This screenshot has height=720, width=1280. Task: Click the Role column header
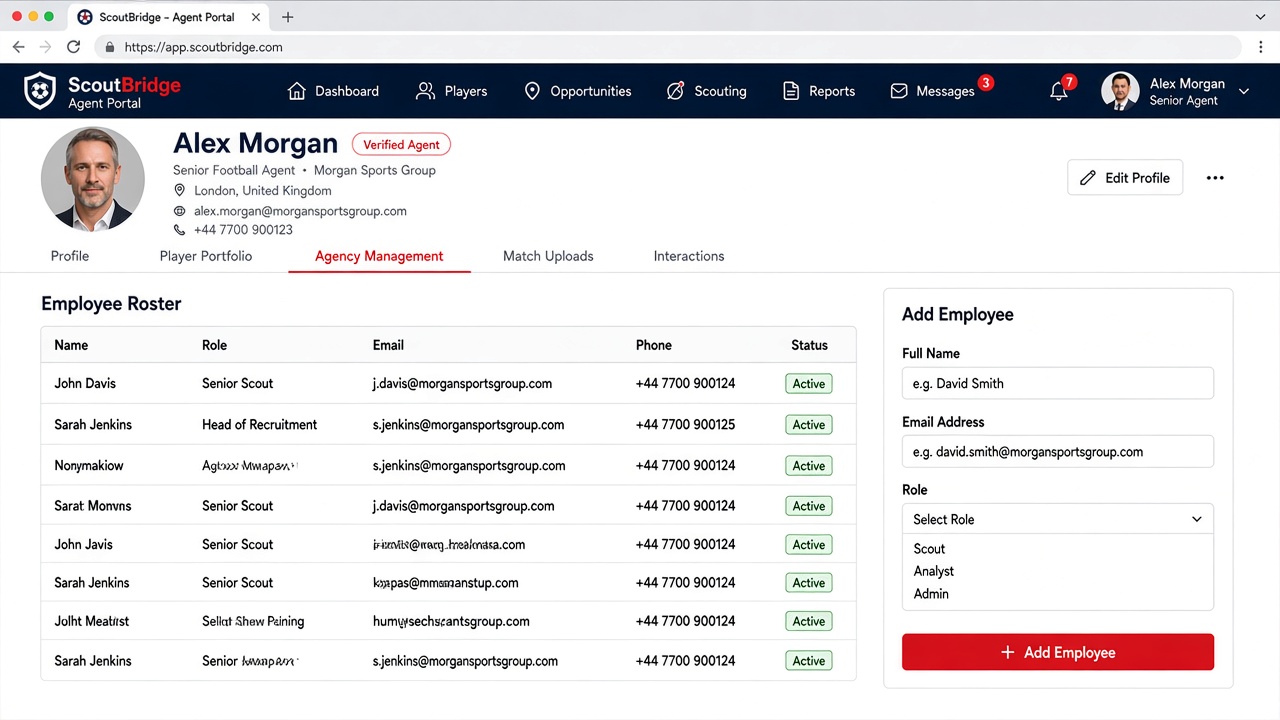click(x=214, y=345)
